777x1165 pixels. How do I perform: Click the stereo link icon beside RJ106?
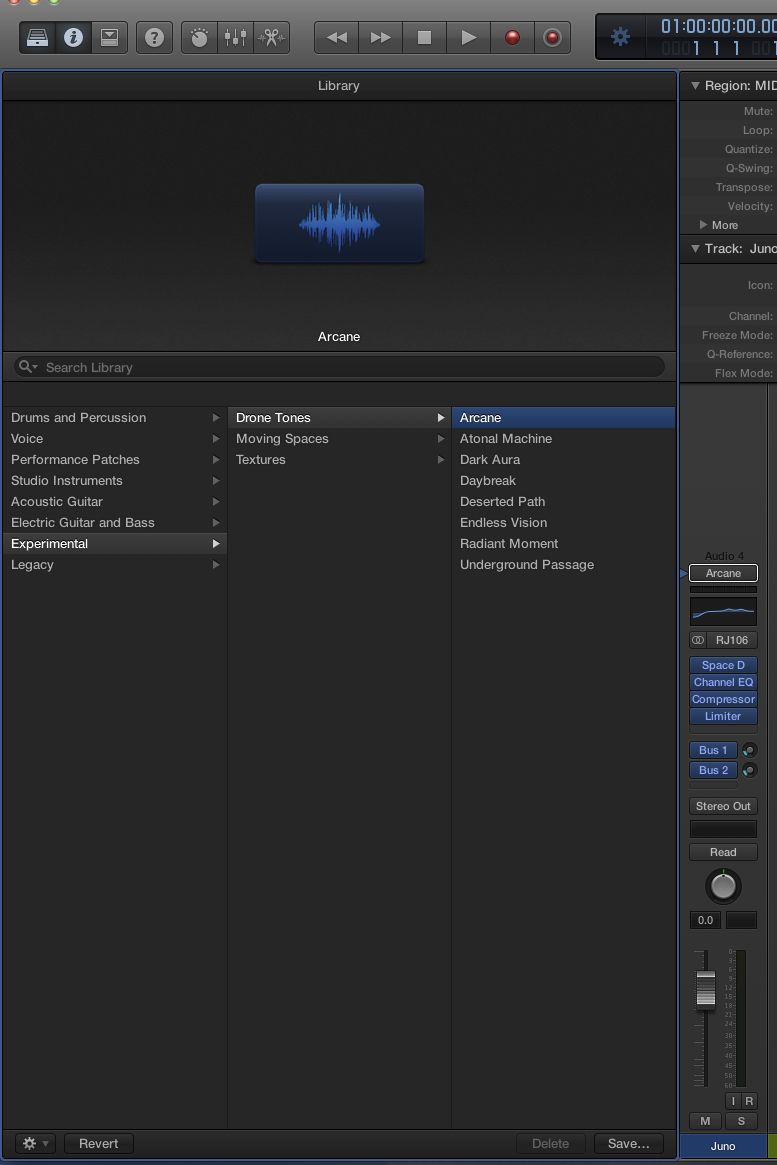[698, 640]
